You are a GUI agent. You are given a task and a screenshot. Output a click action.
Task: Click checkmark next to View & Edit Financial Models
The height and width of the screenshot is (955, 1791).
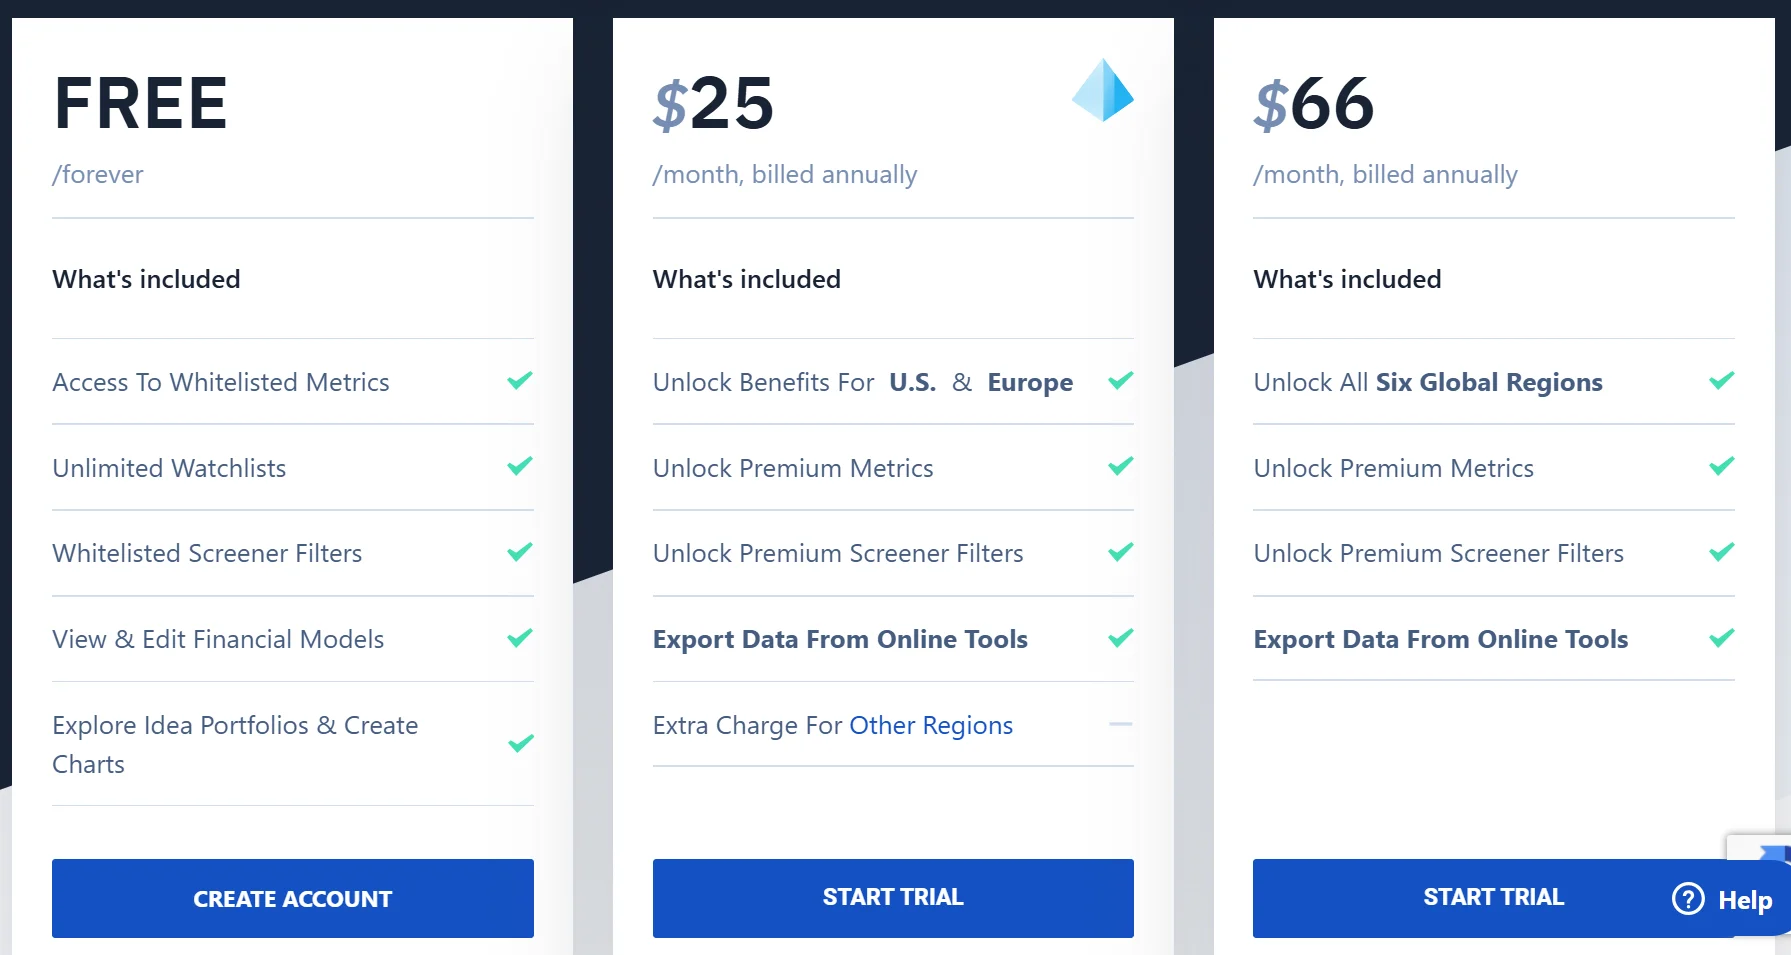point(520,638)
